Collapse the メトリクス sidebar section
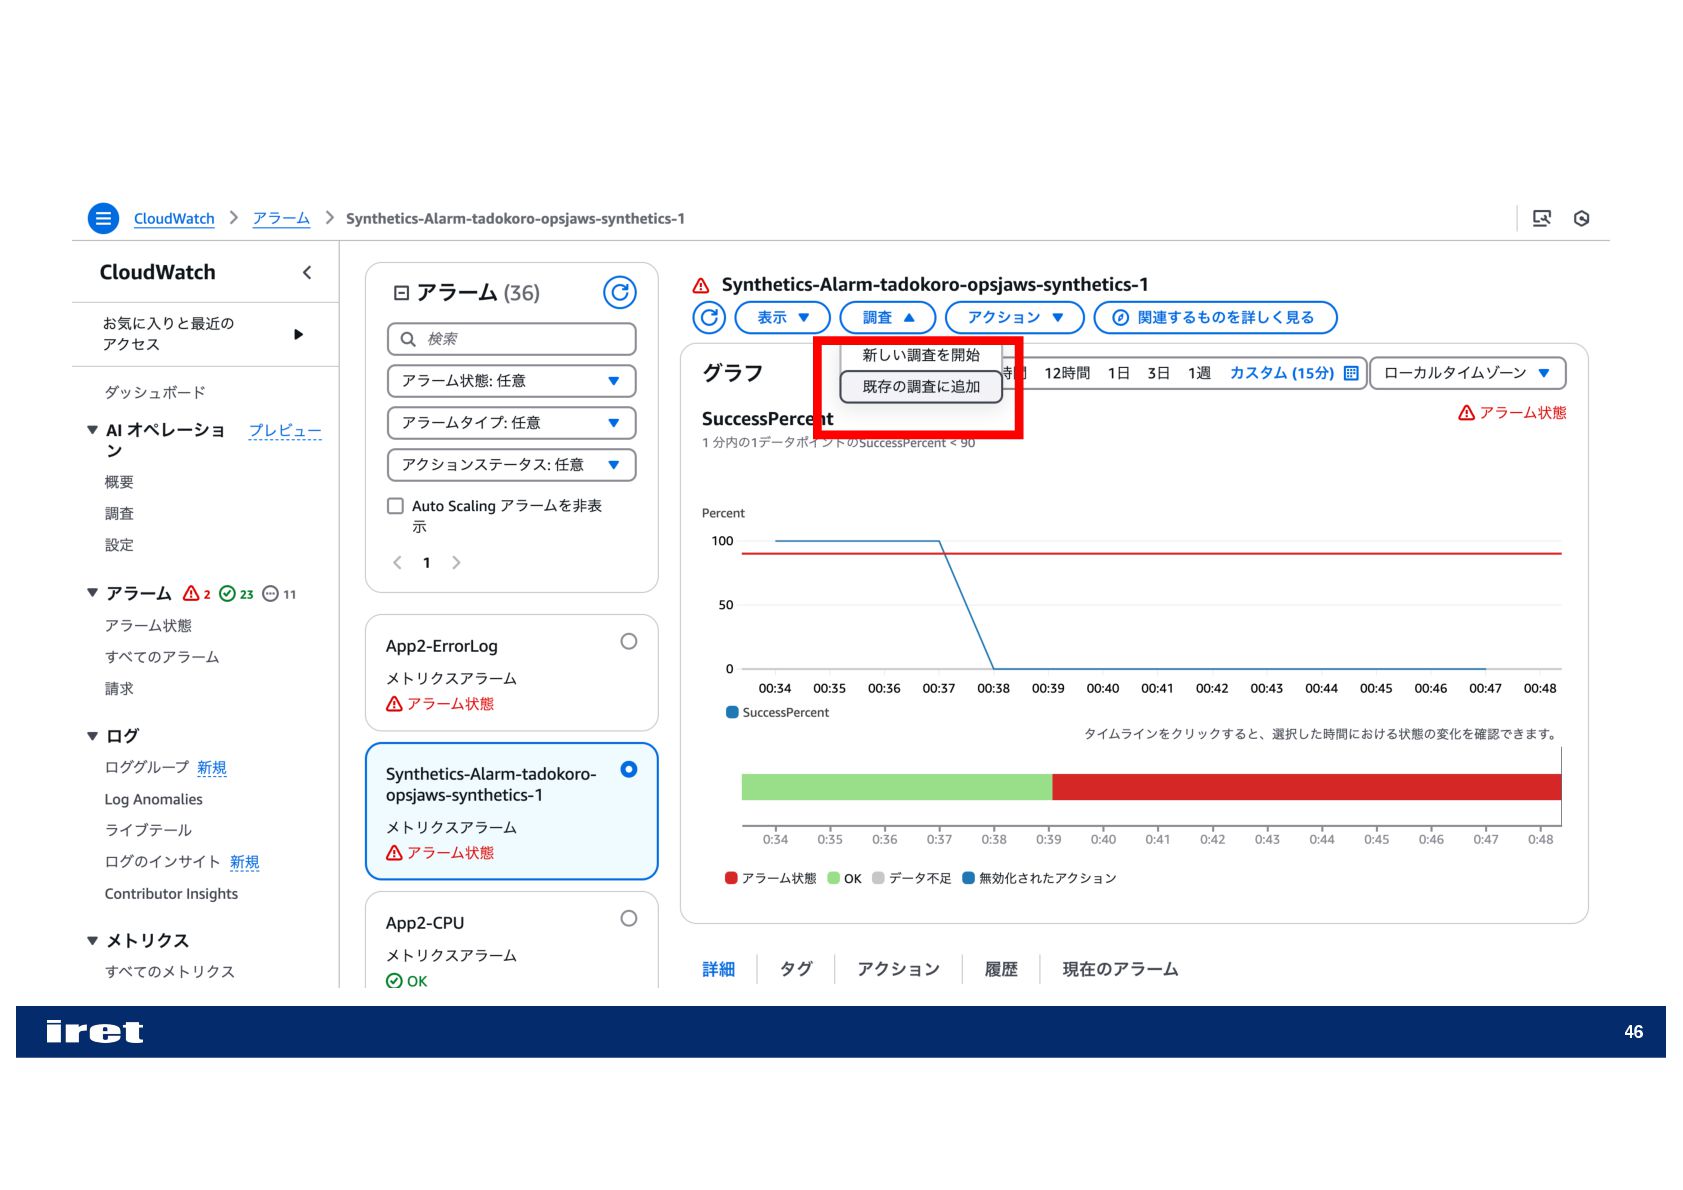This screenshot has width=1683, height=1190. (92, 940)
